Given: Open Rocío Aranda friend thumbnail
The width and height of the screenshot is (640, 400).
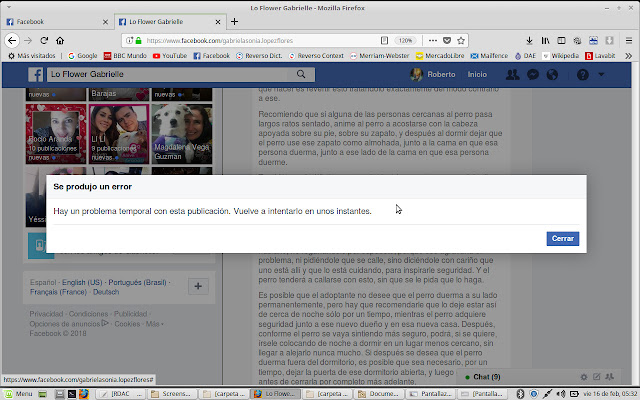Looking at the screenshot, I should (x=56, y=134).
